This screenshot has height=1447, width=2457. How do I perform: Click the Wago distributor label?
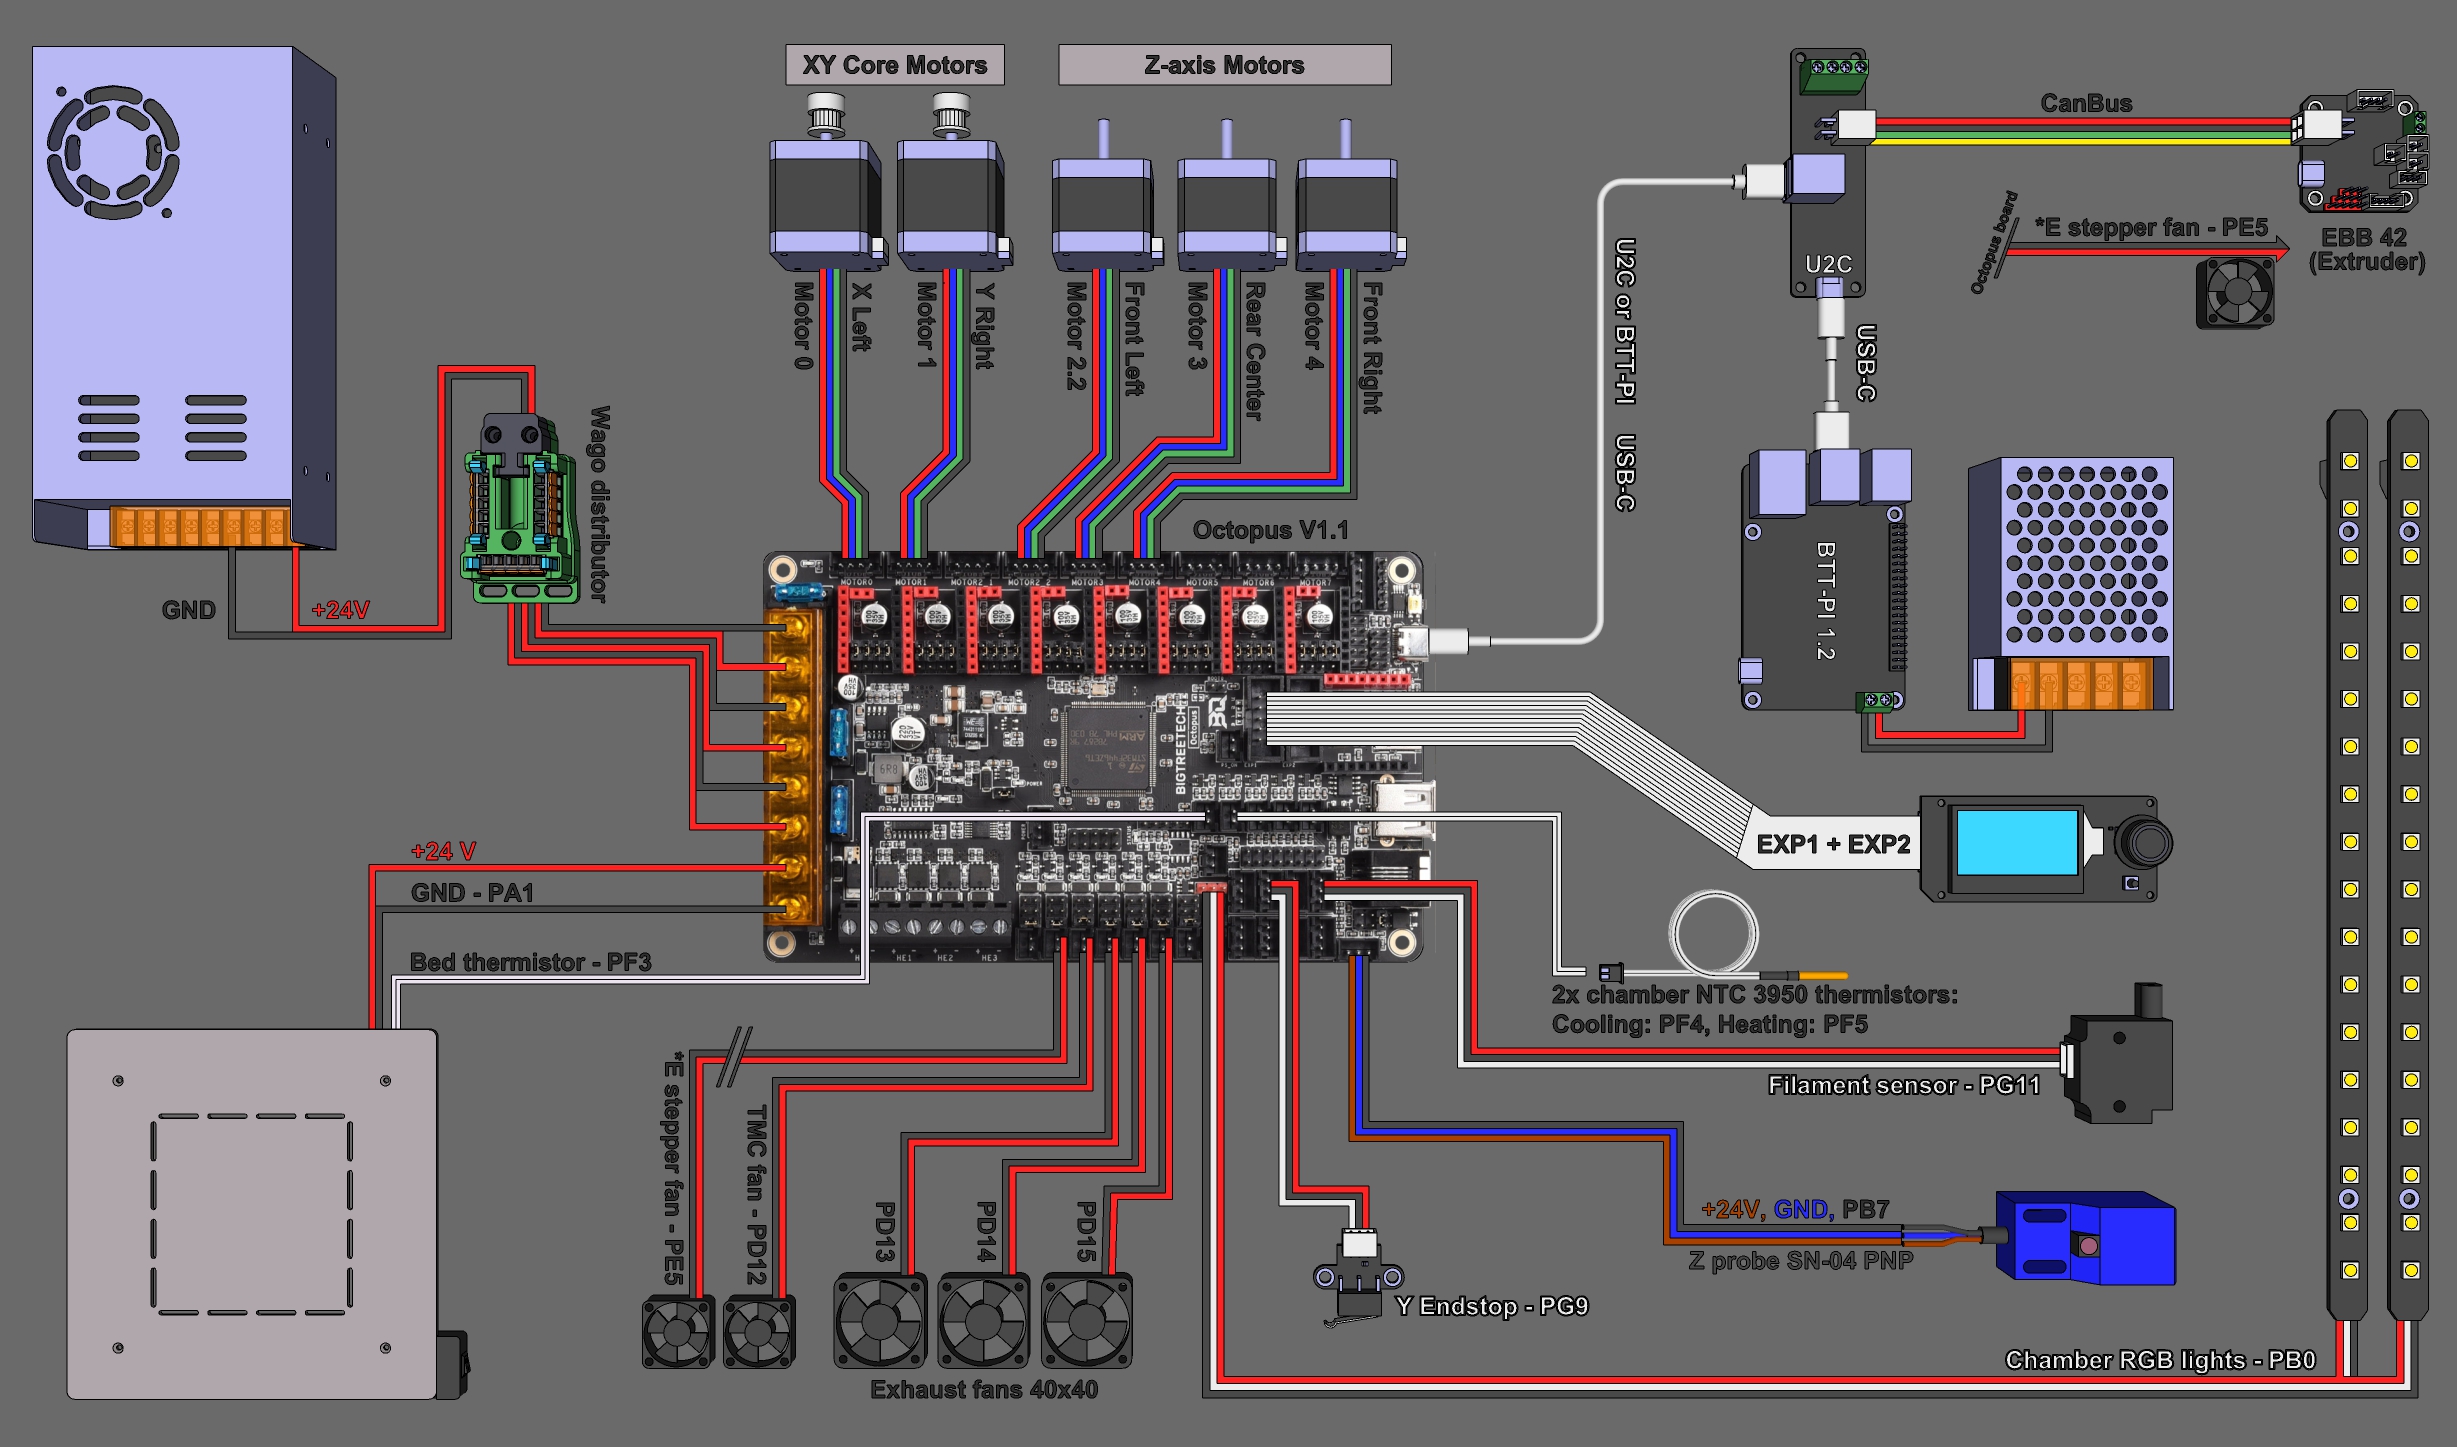pos(599,504)
